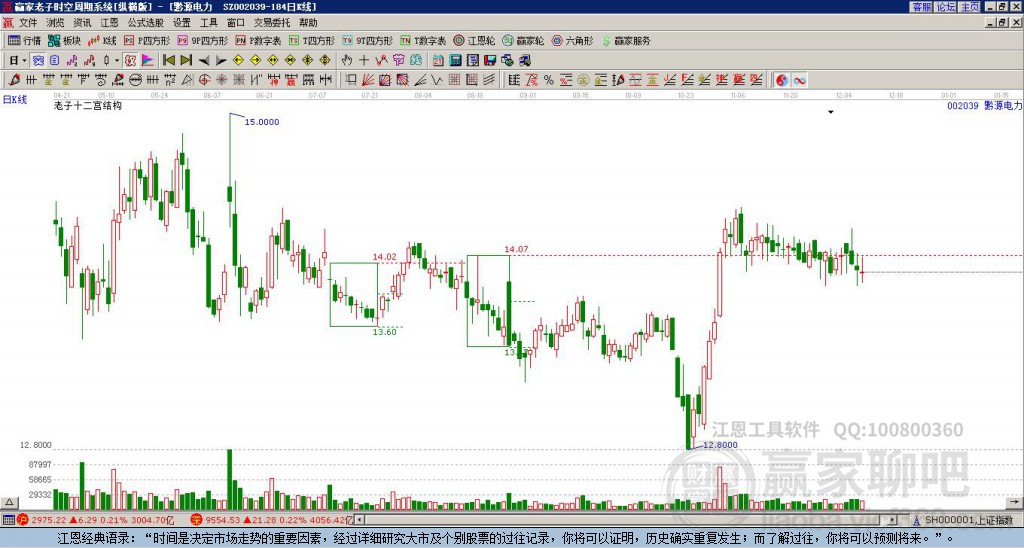Click the 13.60 support label

click(x=385, y=332)
